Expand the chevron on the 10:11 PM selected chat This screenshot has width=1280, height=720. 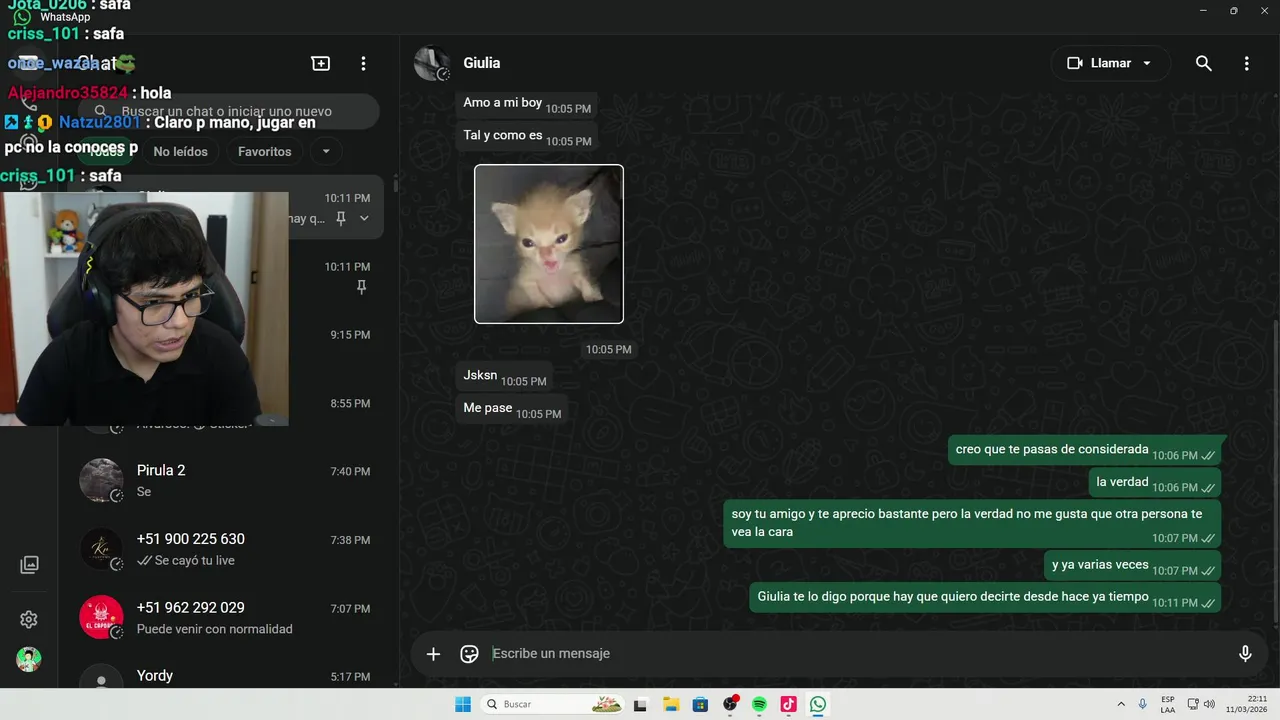point(364,218)
